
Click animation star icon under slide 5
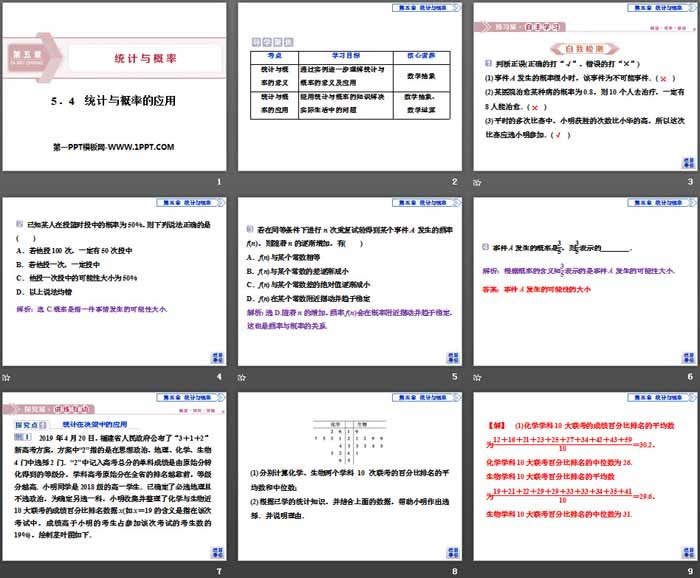[x=242, y=378]
